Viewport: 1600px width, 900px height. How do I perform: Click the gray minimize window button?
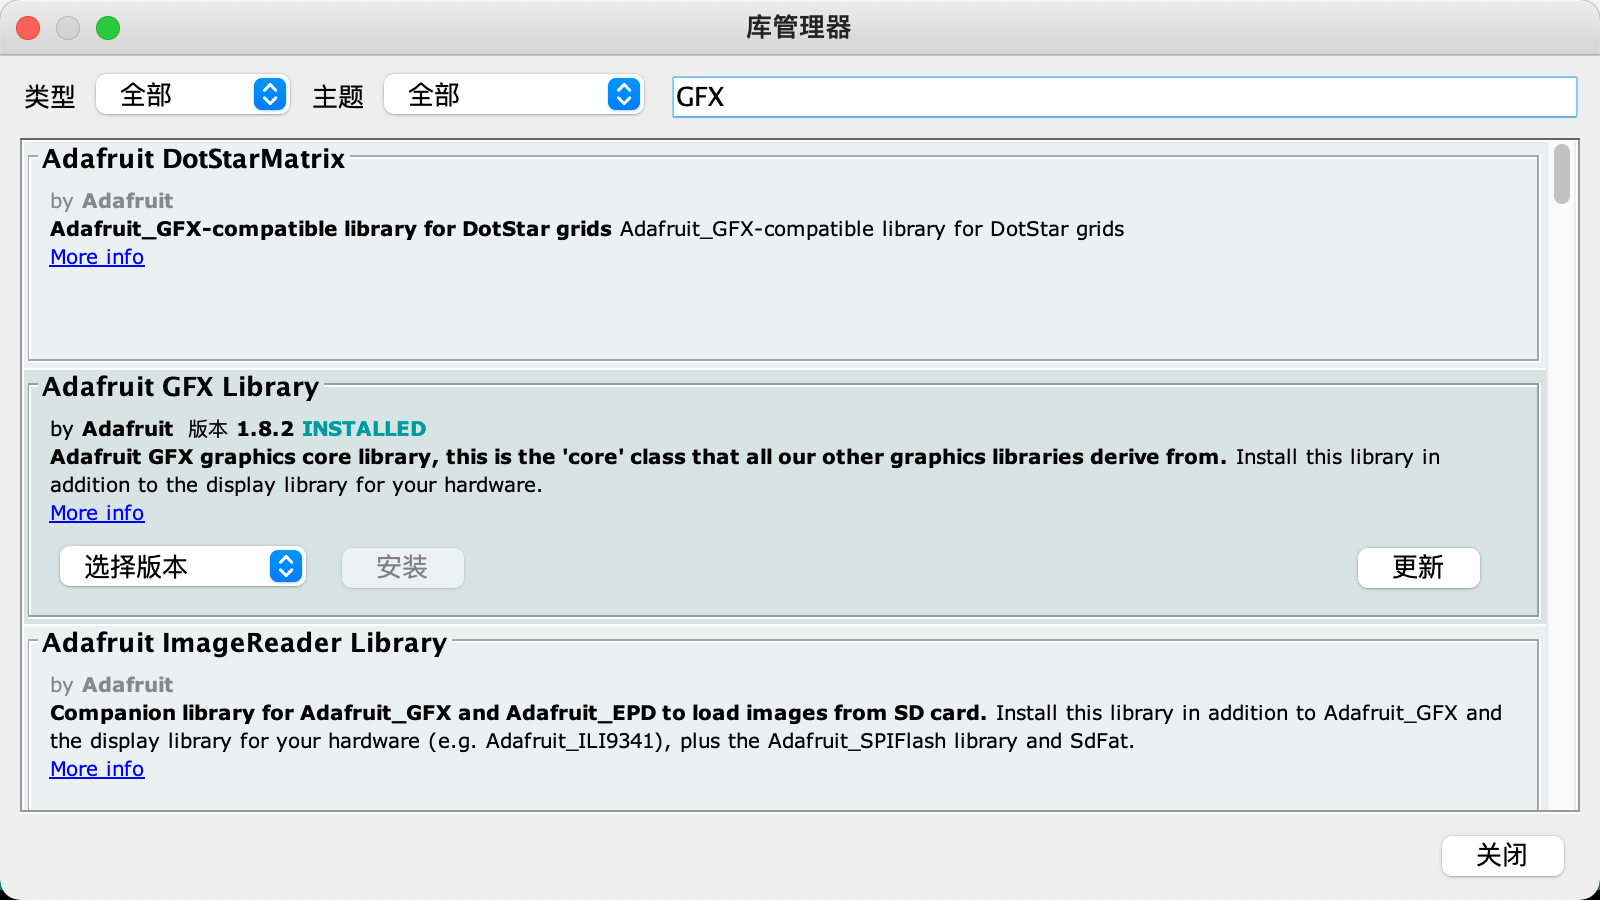pyautogui.click(x=68, y=28)
